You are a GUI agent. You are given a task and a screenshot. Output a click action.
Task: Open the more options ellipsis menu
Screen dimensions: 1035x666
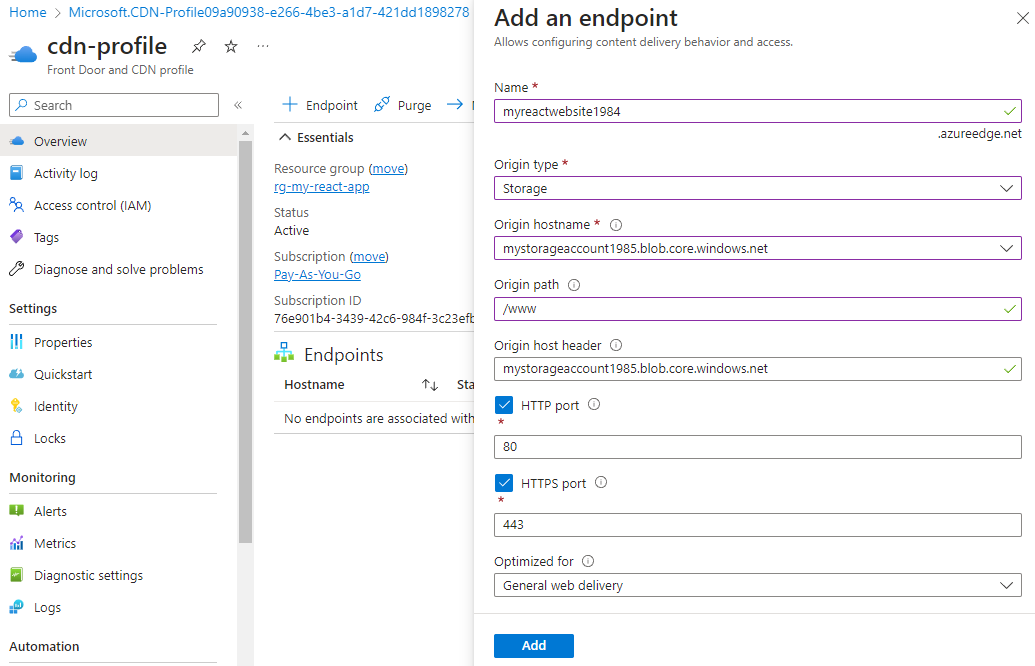click(x=263, y=46)
